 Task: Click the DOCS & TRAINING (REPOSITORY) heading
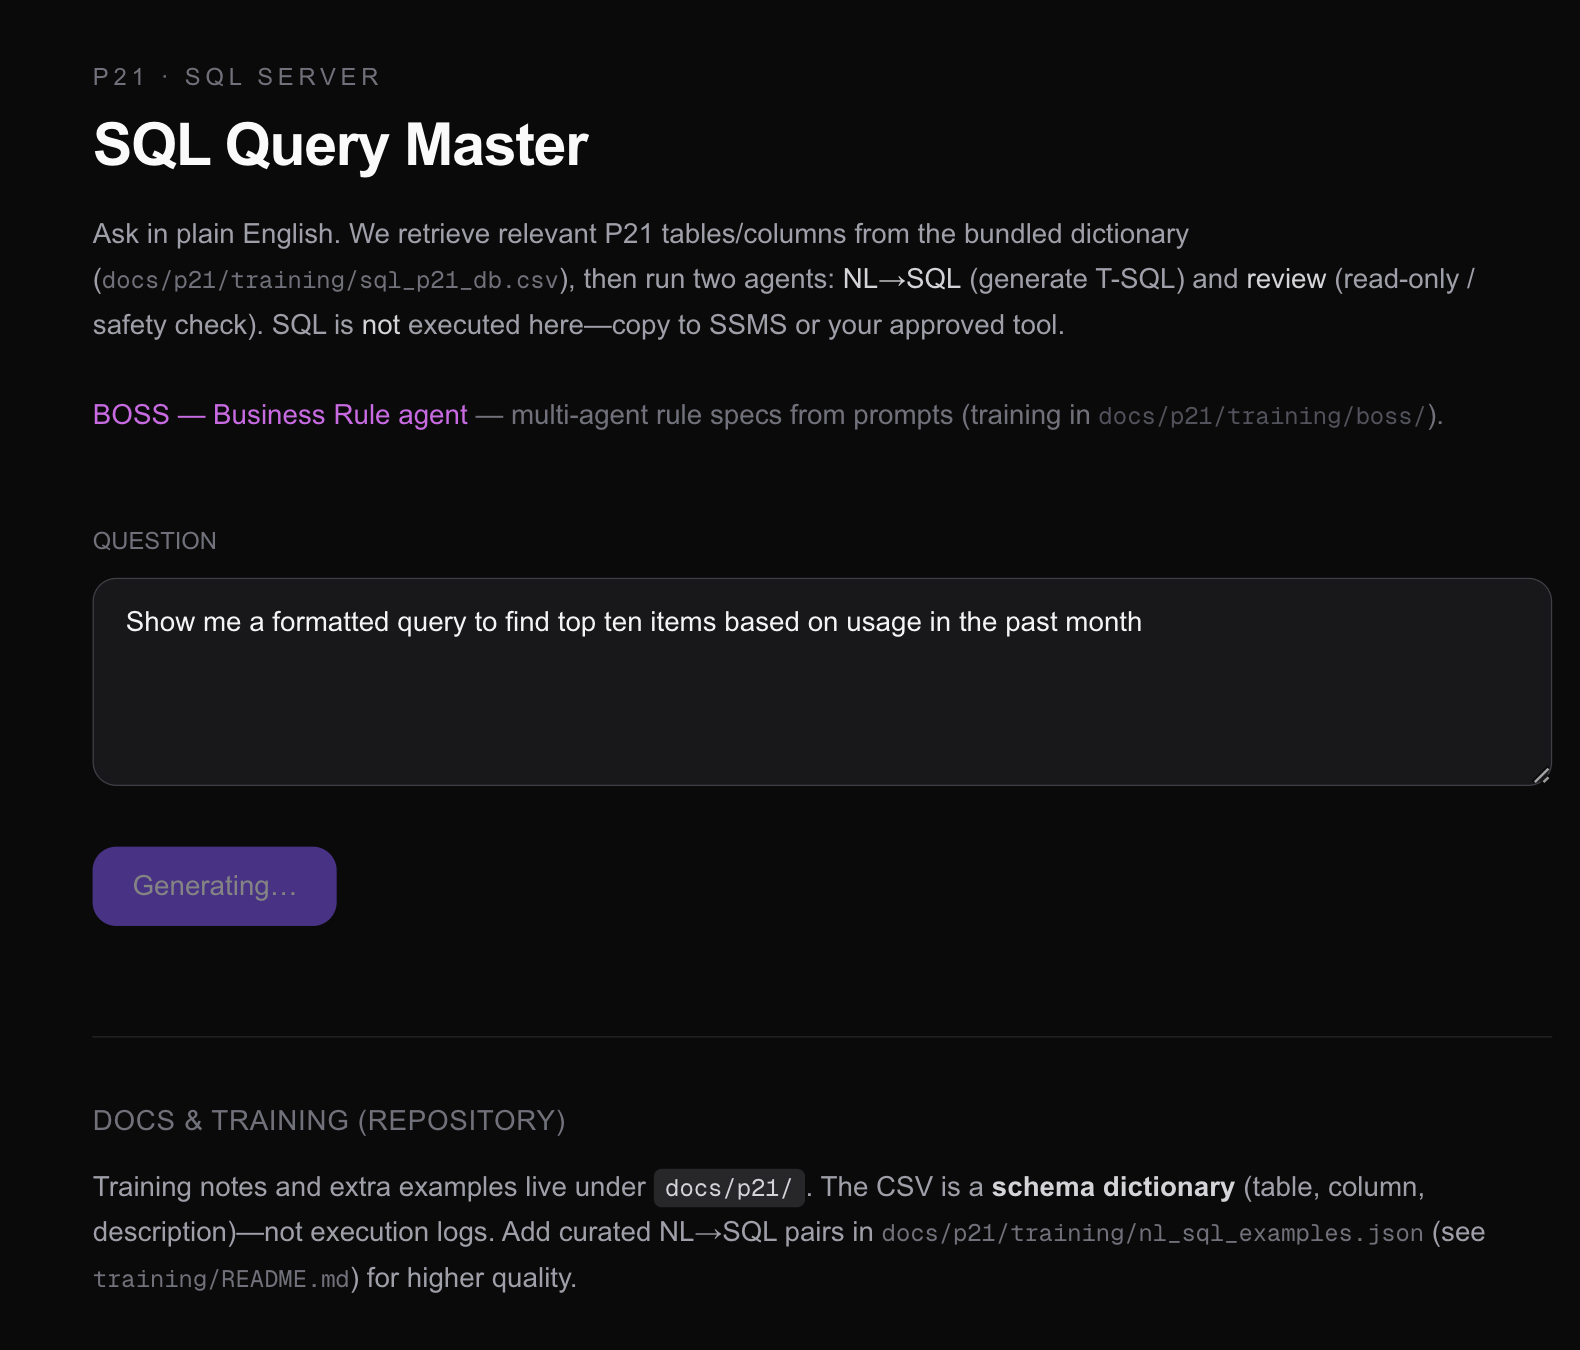click(329, 1120)
